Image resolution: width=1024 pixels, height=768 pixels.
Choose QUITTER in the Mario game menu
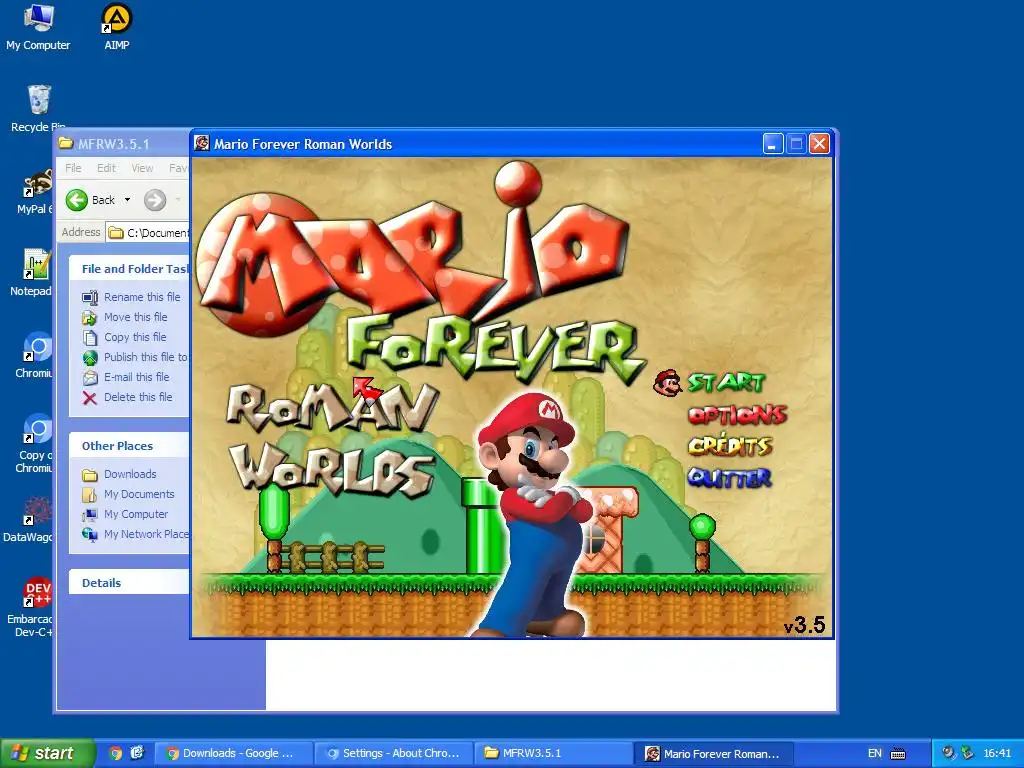(x=729, y=478)
